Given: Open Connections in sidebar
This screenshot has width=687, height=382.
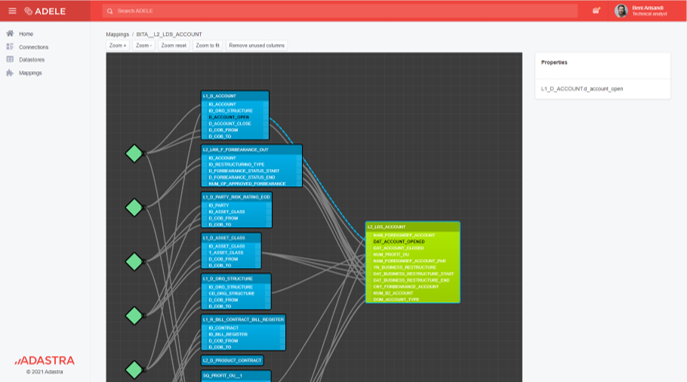Looking at the screenshot, I should [33, 47].
